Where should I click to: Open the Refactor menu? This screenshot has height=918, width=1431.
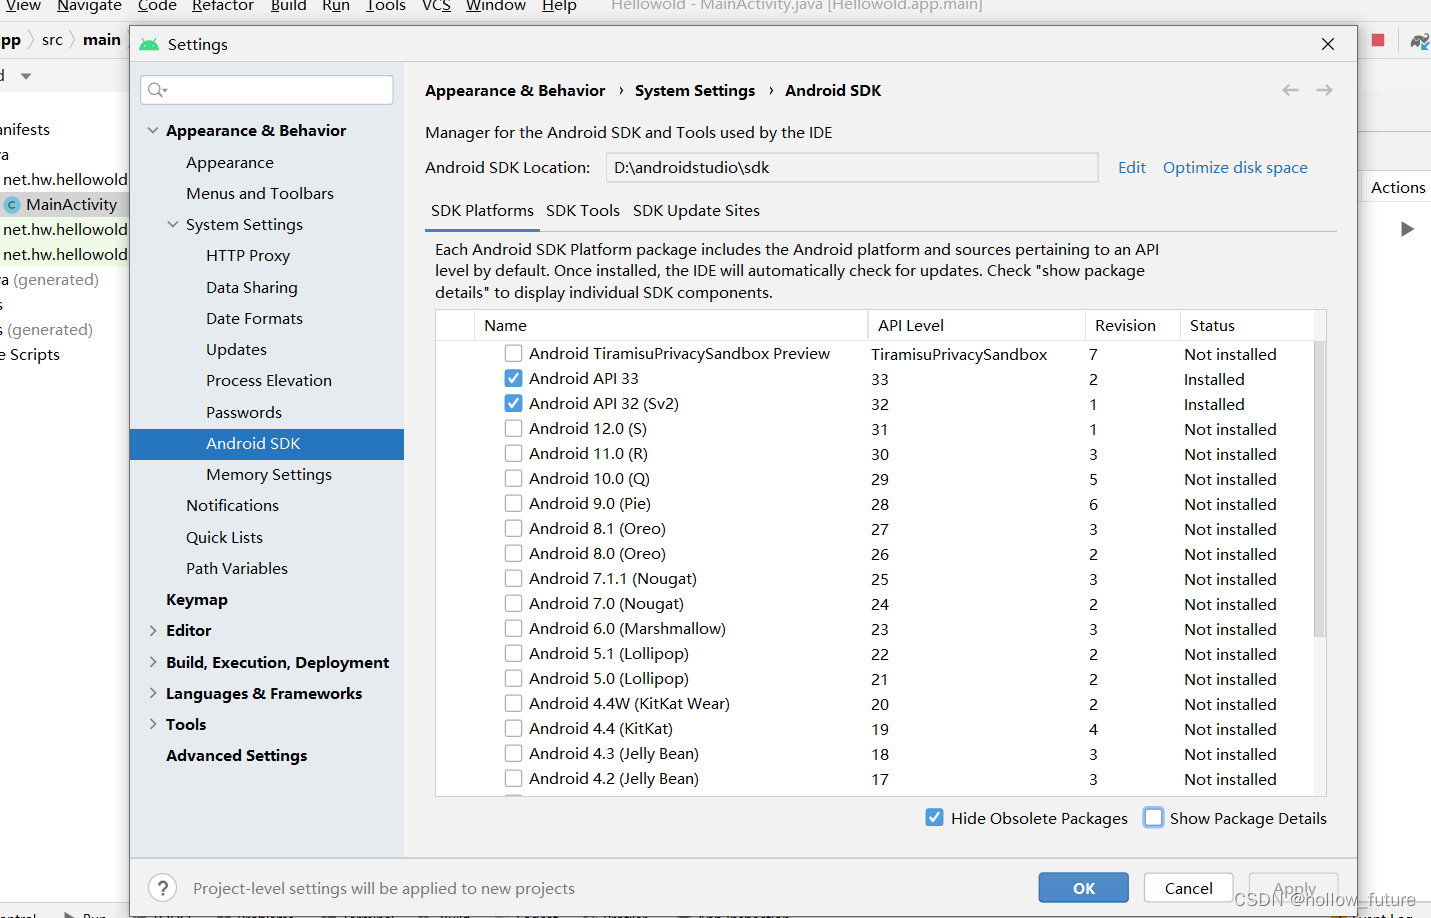pyautogui.click(x=223, y=6)
